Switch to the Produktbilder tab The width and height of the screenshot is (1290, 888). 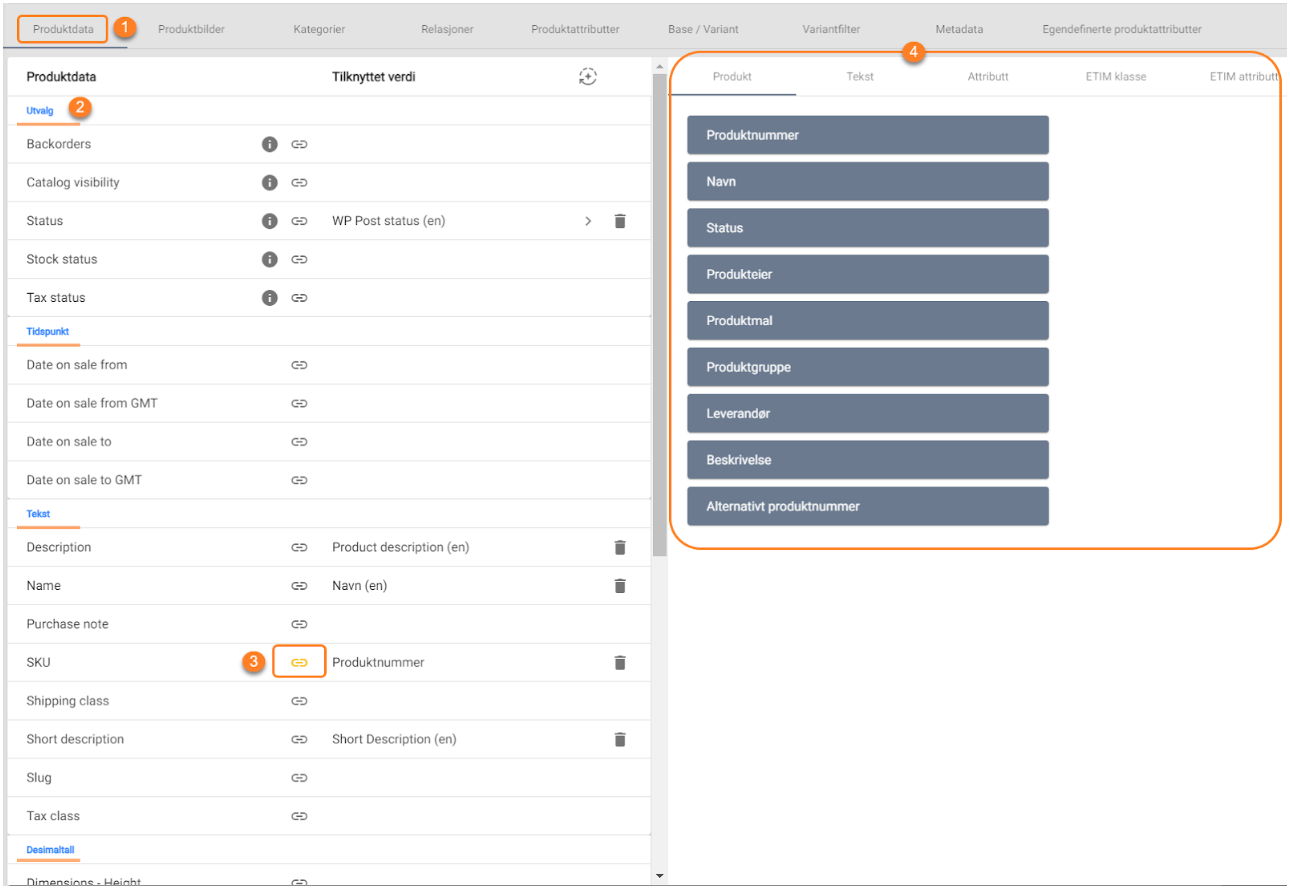(x=191, y=29)
